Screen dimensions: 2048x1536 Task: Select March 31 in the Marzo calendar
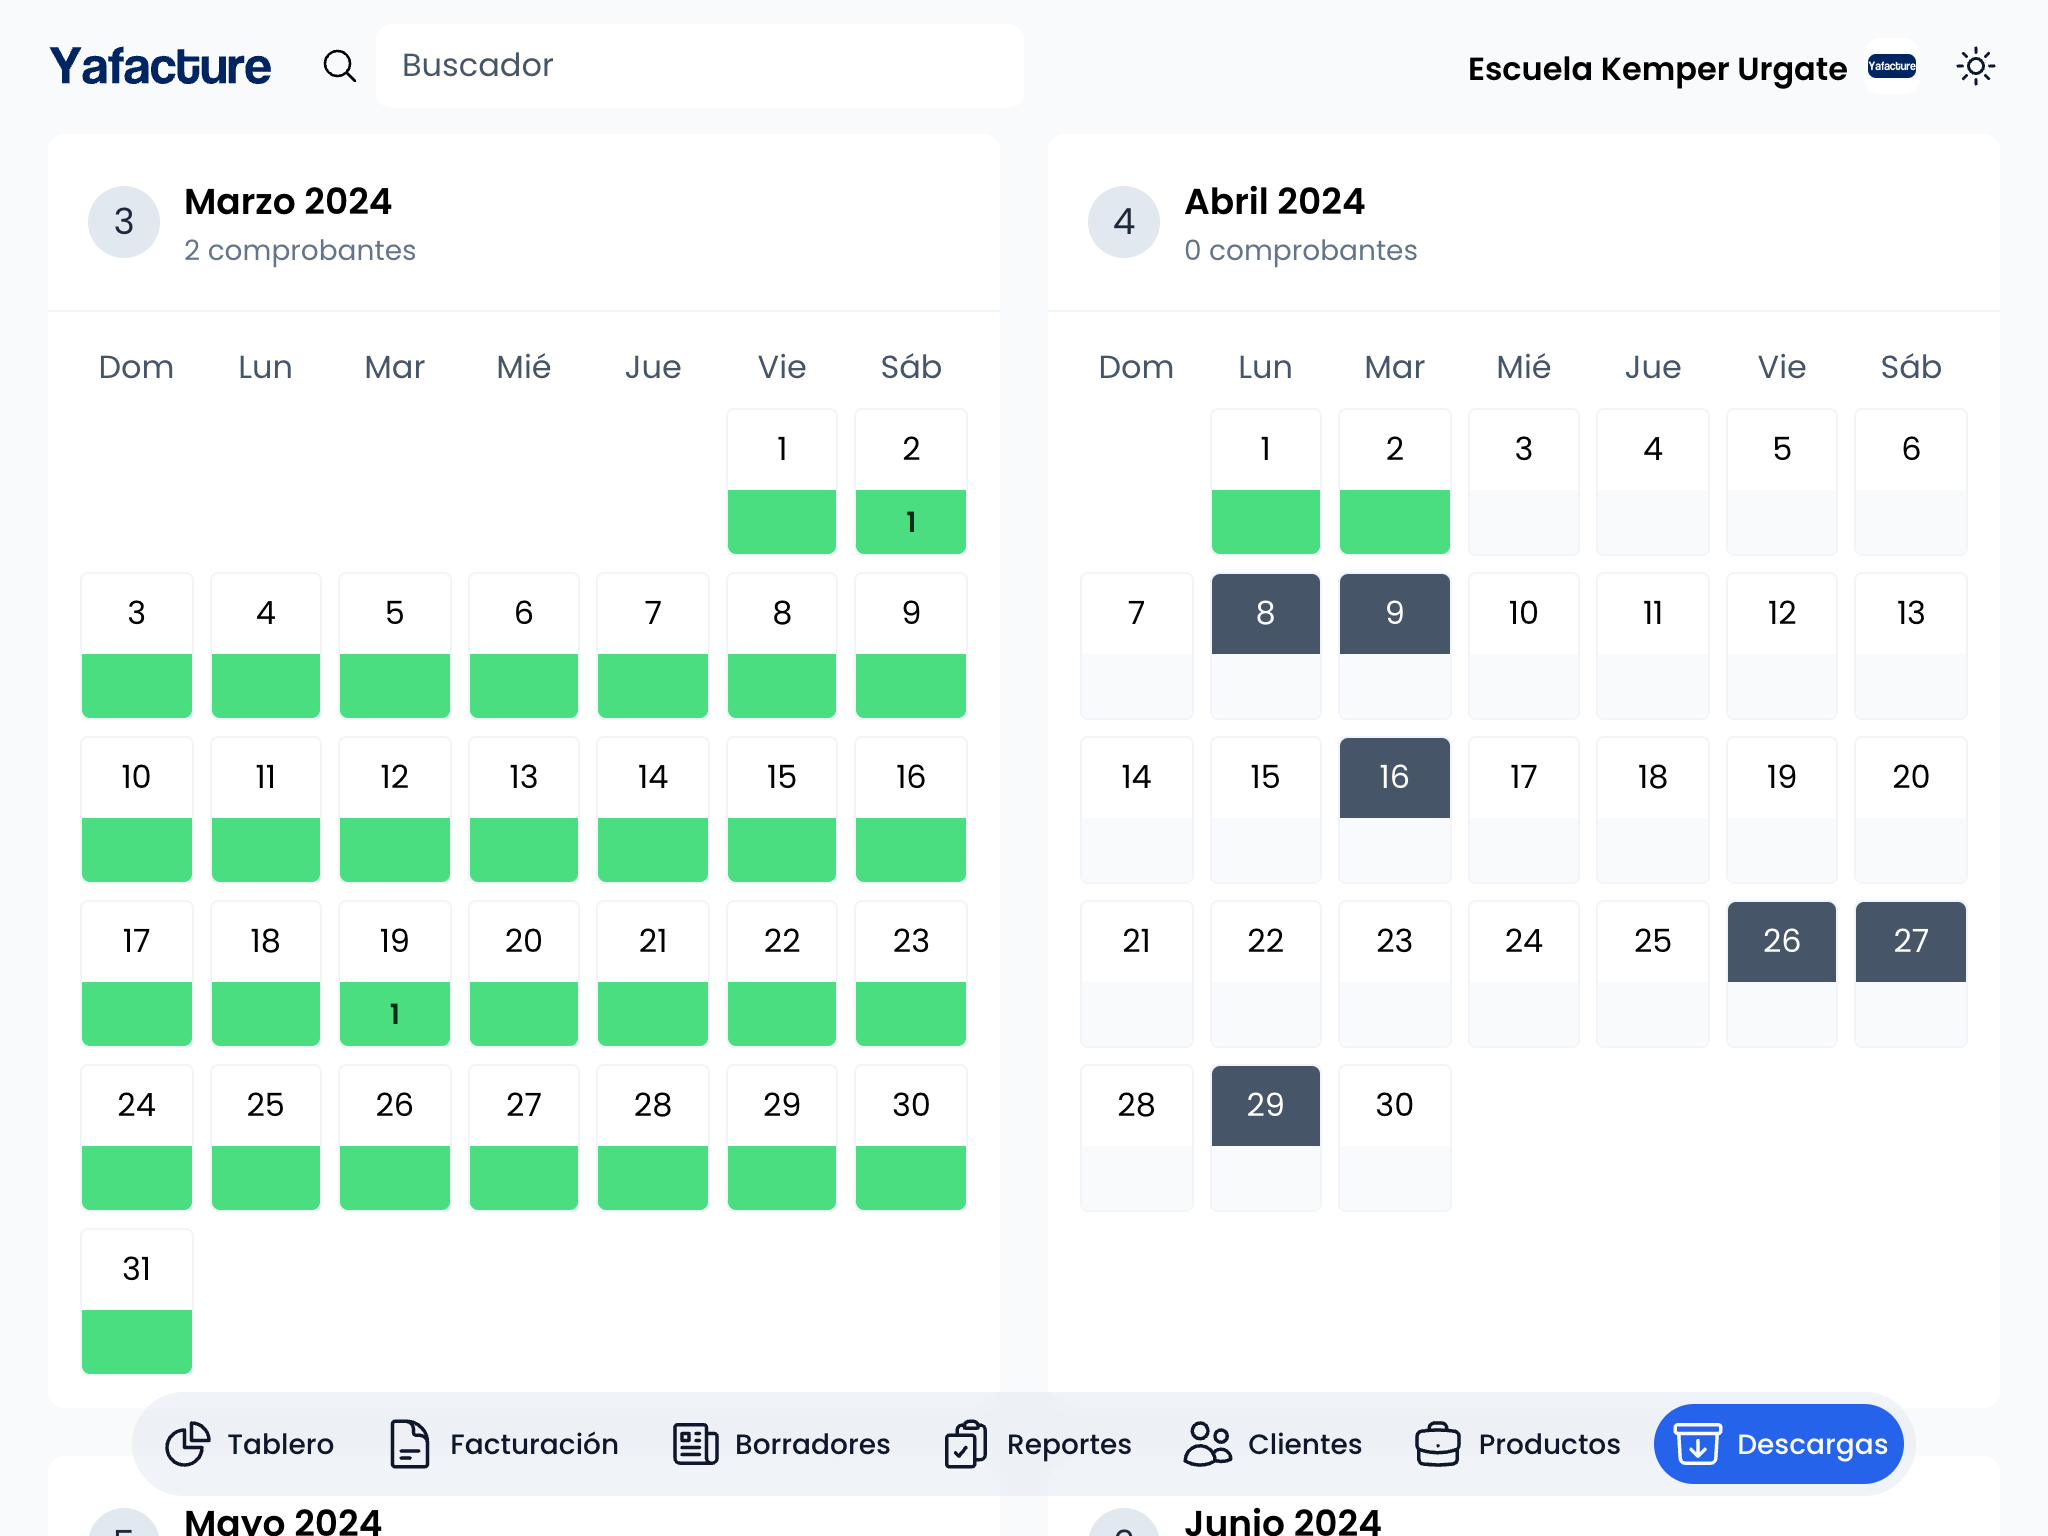[137, 1301]
